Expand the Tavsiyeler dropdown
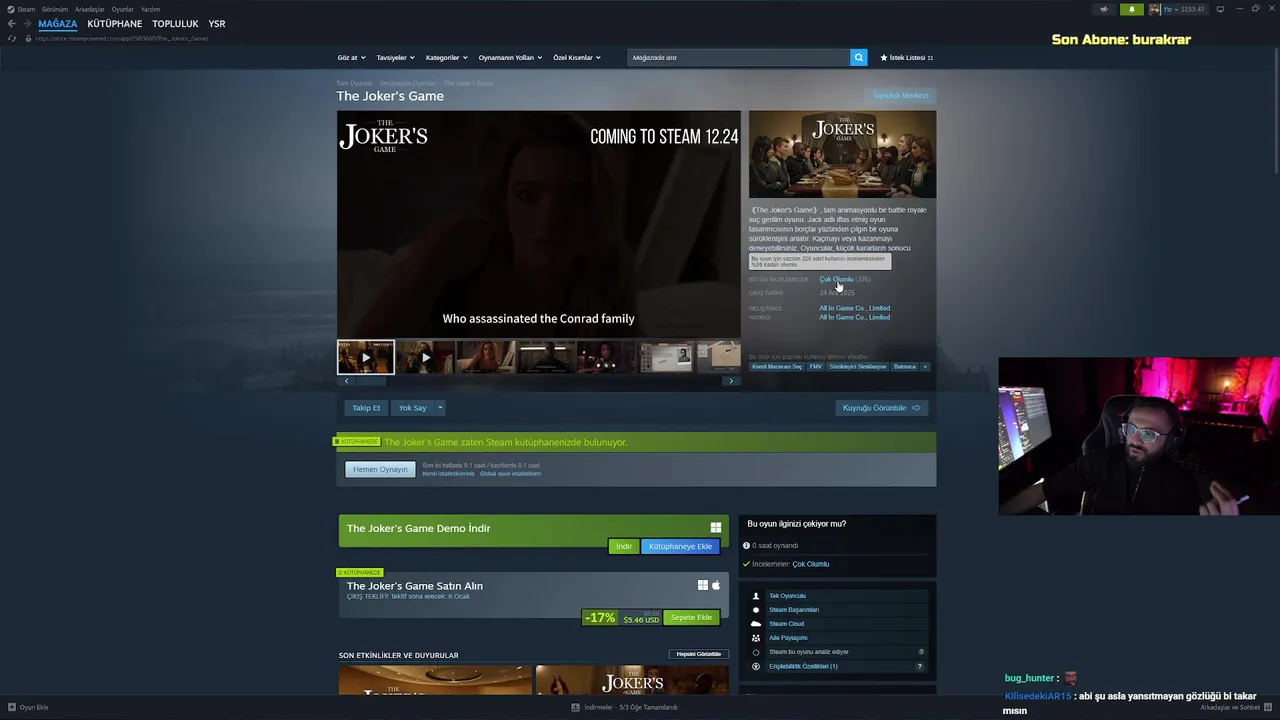 tap(395, 57)
